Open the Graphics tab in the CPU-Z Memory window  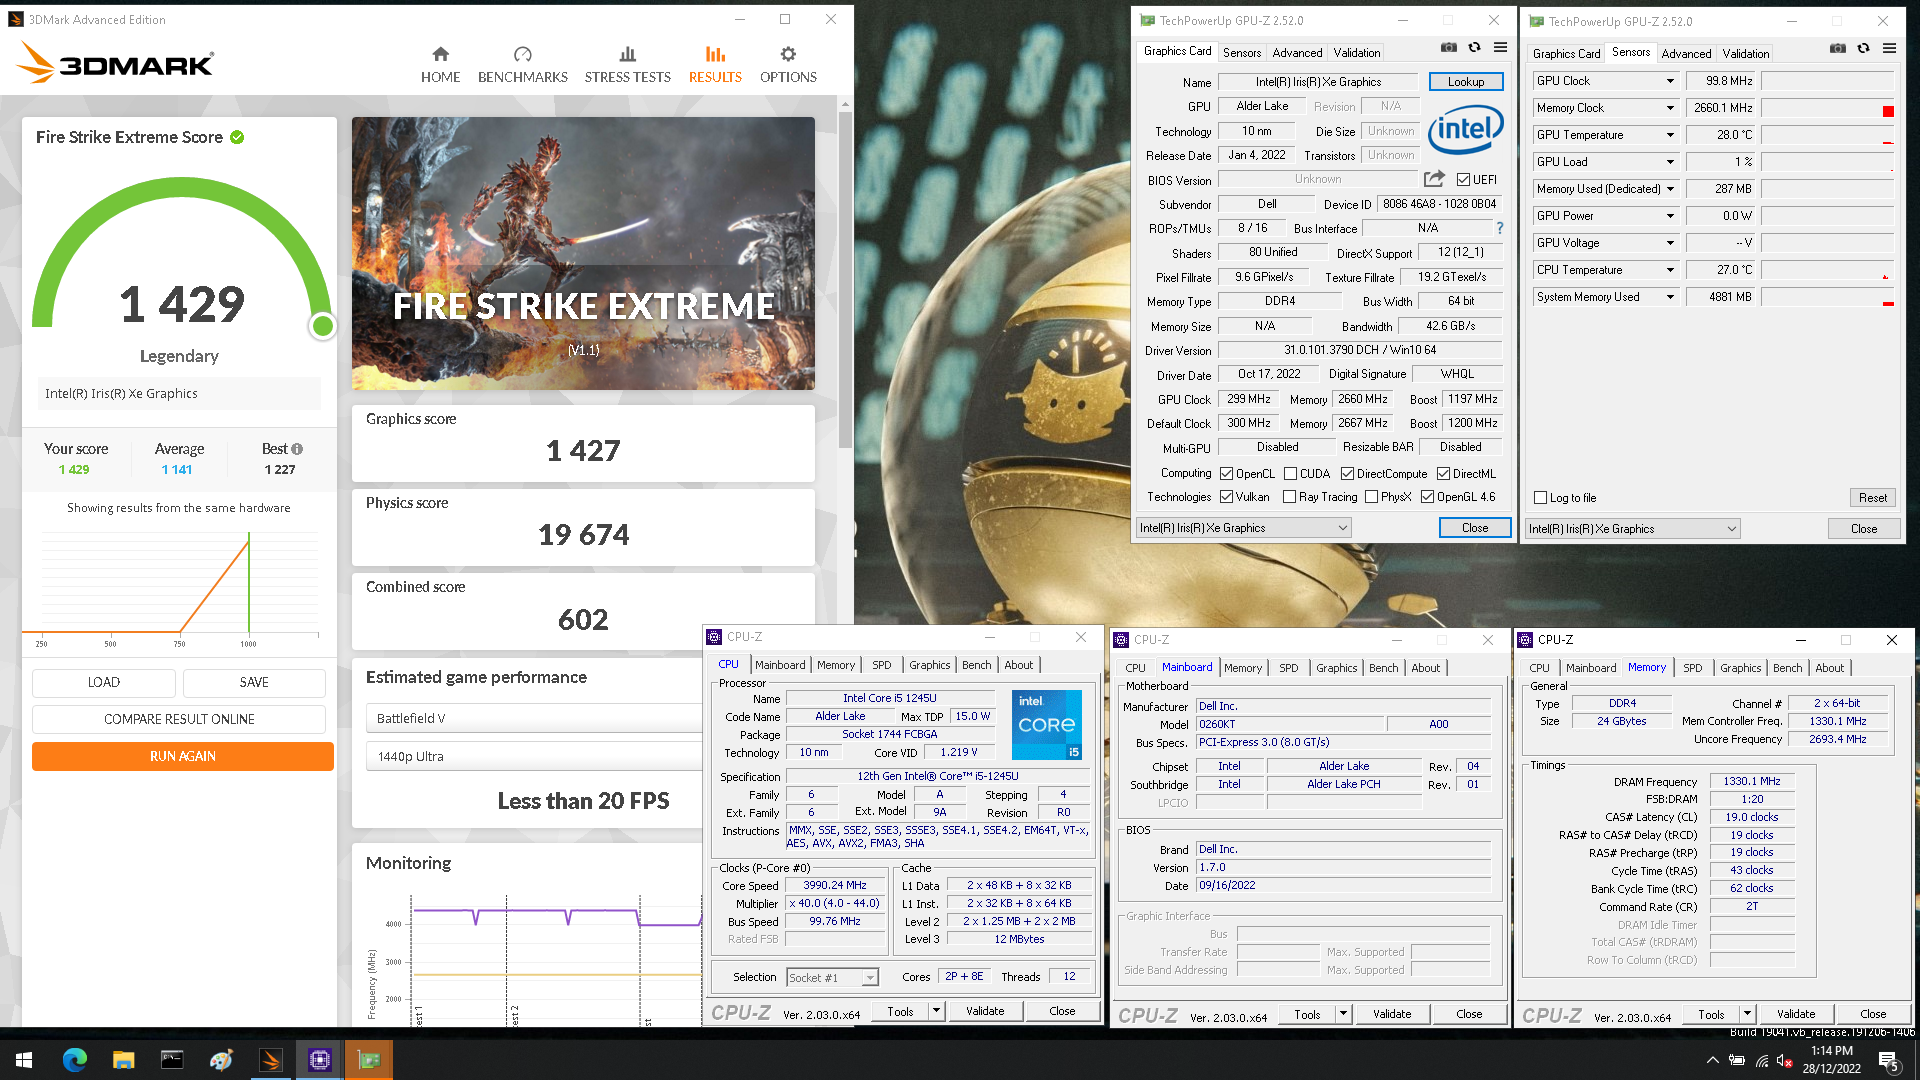point(1740,668)
